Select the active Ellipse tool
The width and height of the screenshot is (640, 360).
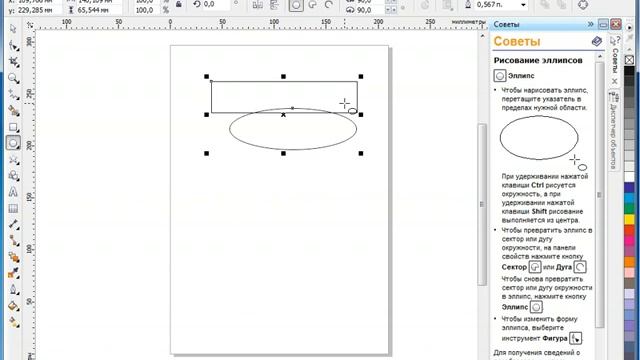[x=13, y=143]
